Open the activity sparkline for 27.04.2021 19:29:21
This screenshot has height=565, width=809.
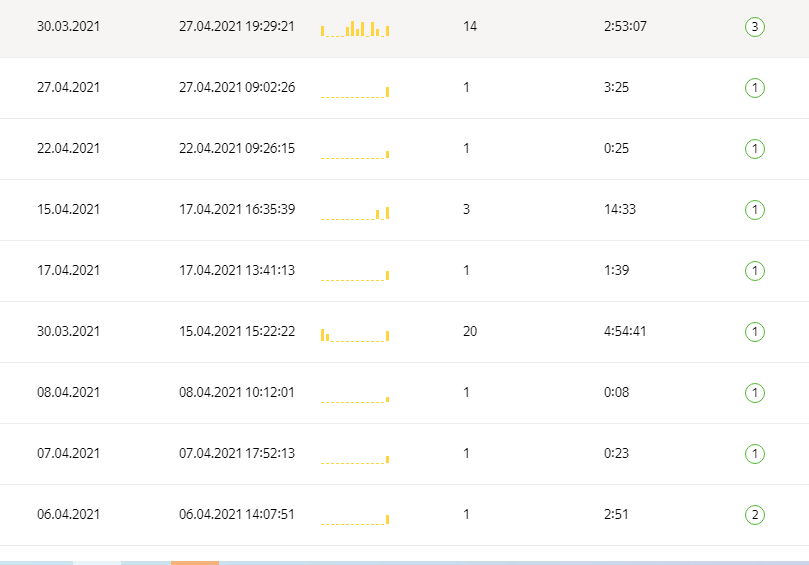pos(355,29)
